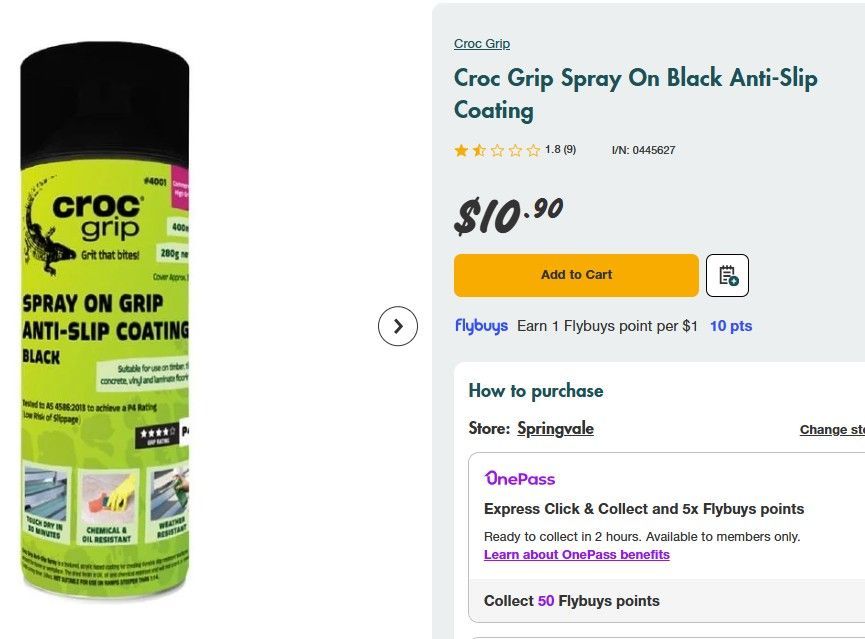Open the Croc Grip brand link
The width and height of the screenshot is (865, 639).
click(x=482, y=44)
